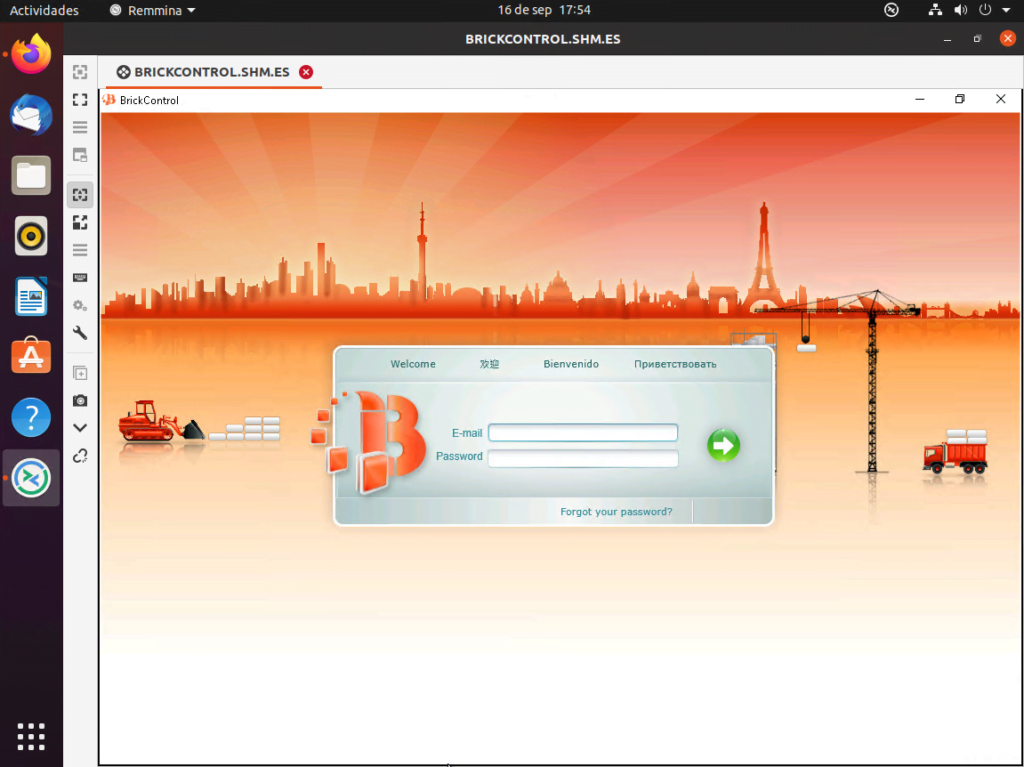The height and width of the screenshot is (767, 1024).
Task: Take a screenshot with the camera icon
Action: click(x=80, y=400)
